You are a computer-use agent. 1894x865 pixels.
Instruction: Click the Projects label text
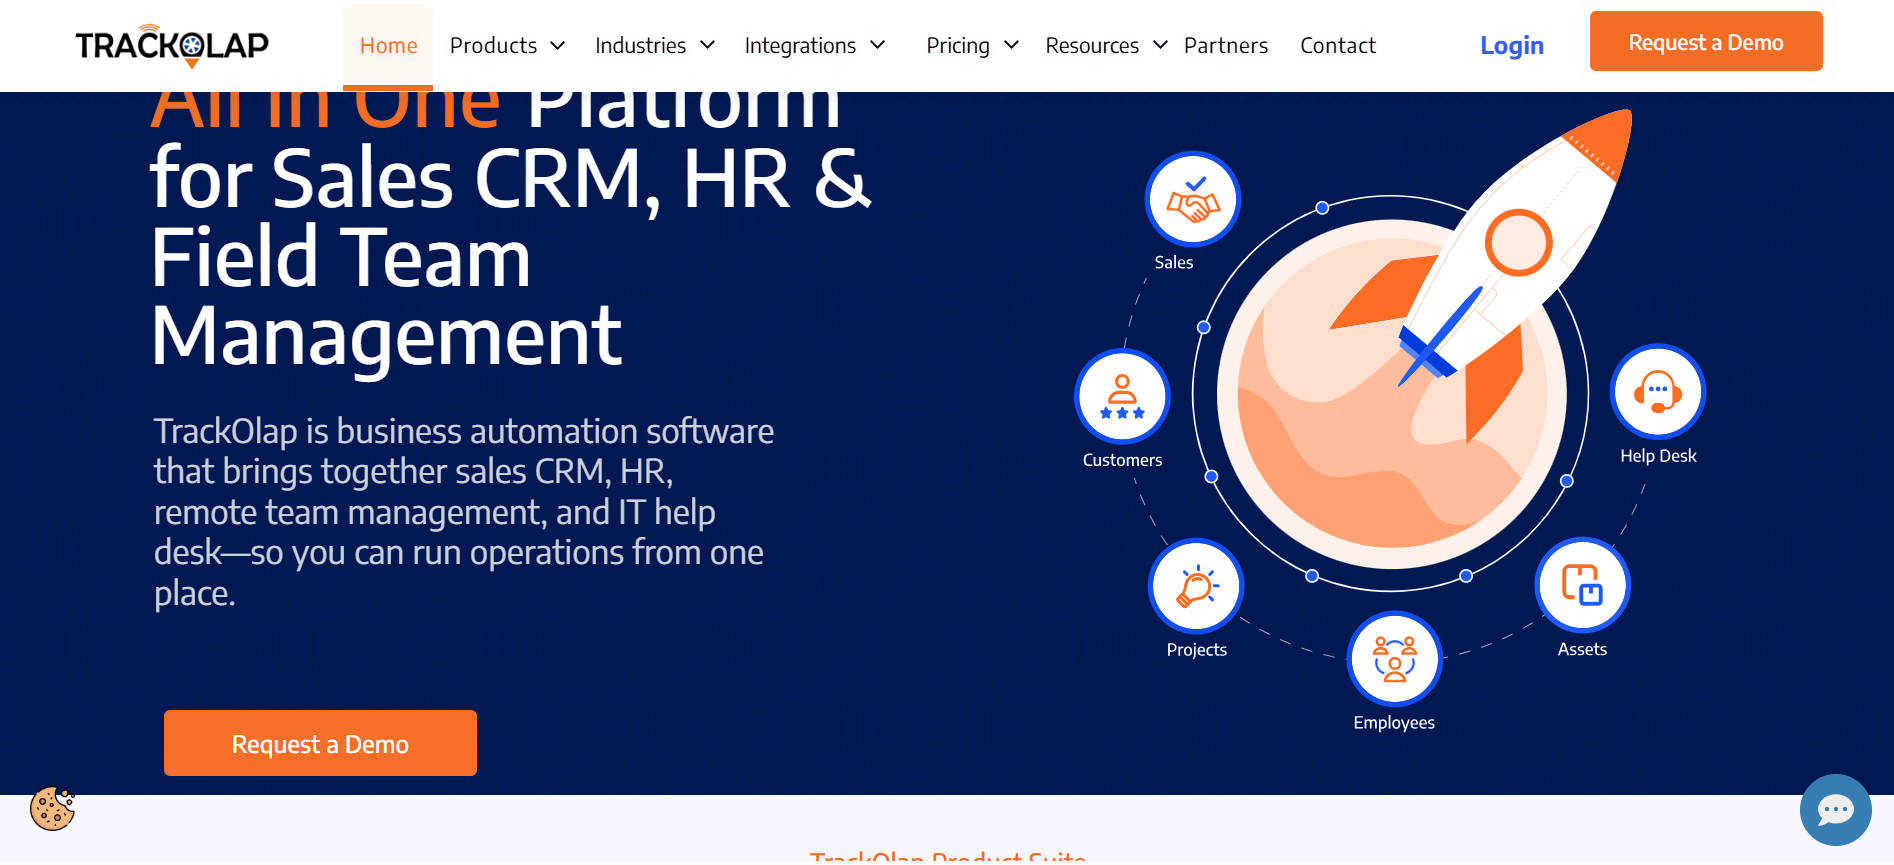(1196, 650)
